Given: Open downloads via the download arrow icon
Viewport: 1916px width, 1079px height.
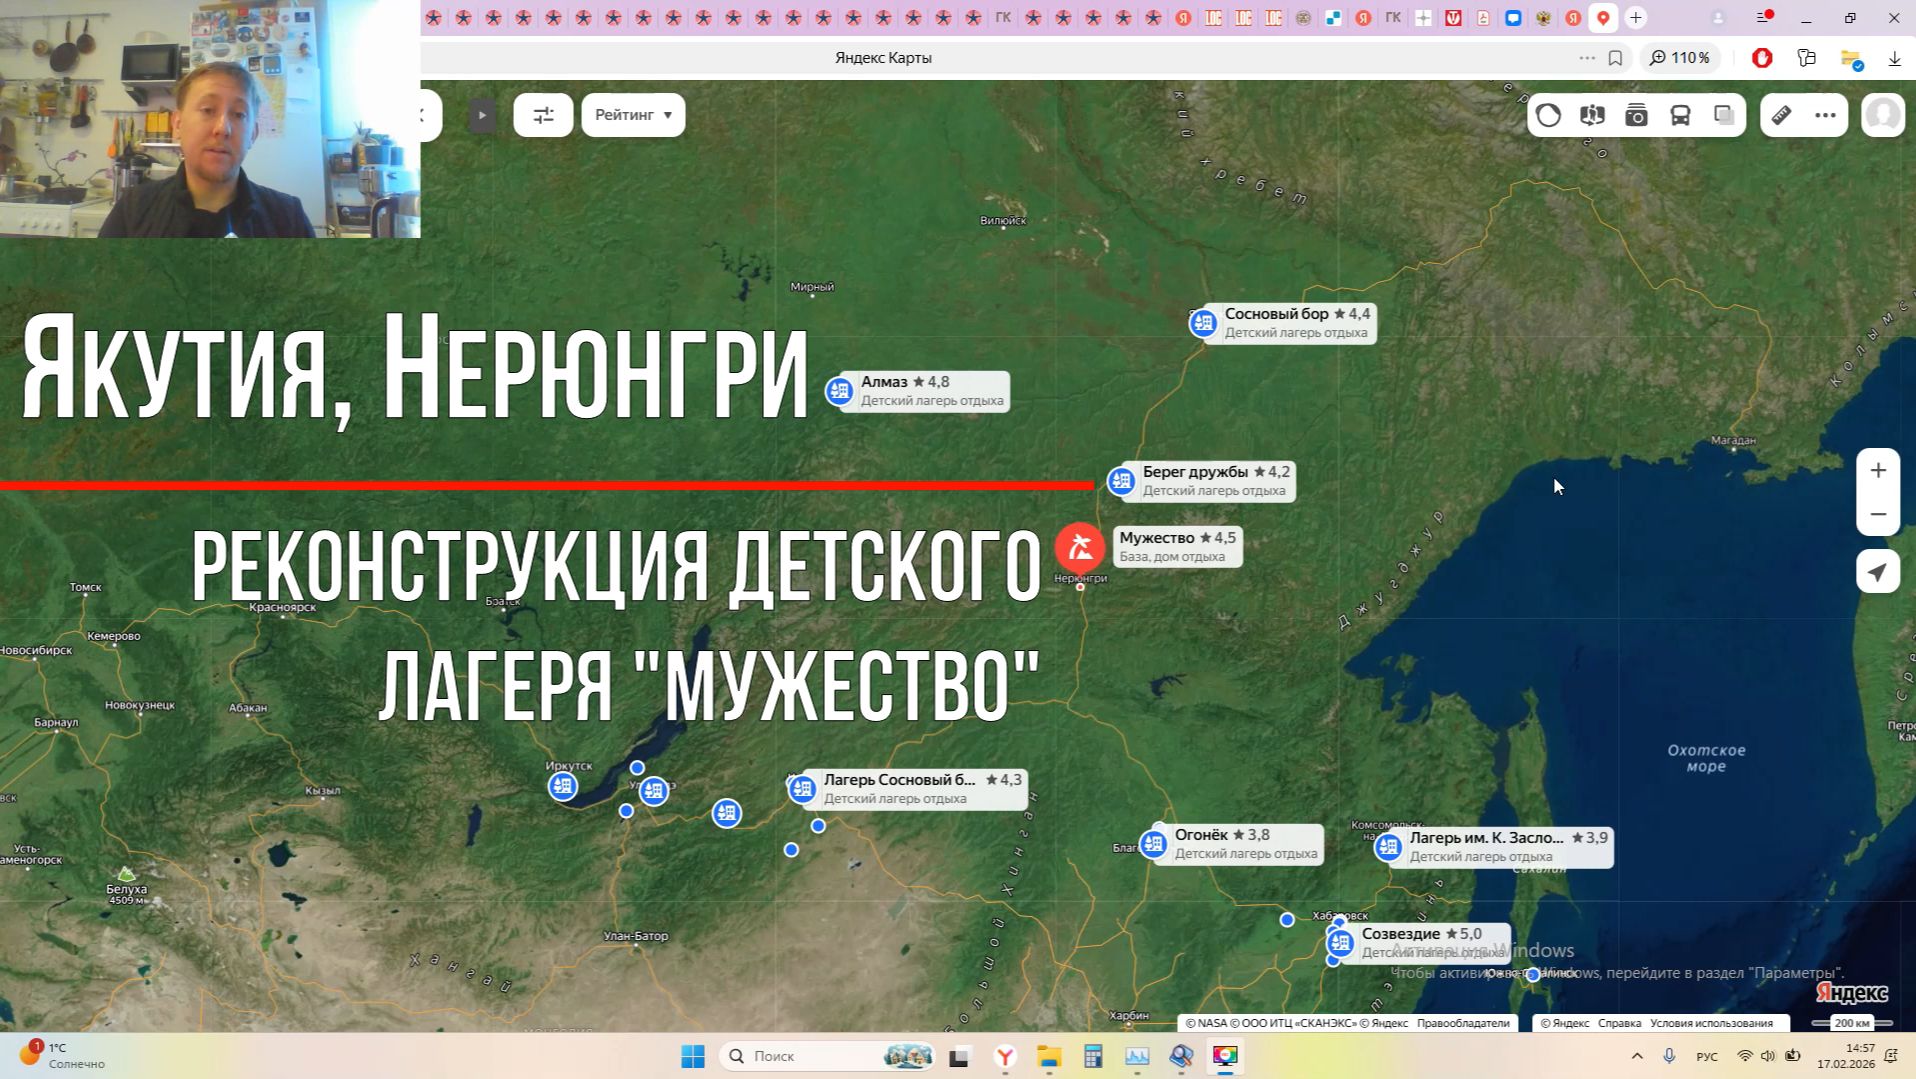Looking at the screenshot, I should tap(1894, 58).
